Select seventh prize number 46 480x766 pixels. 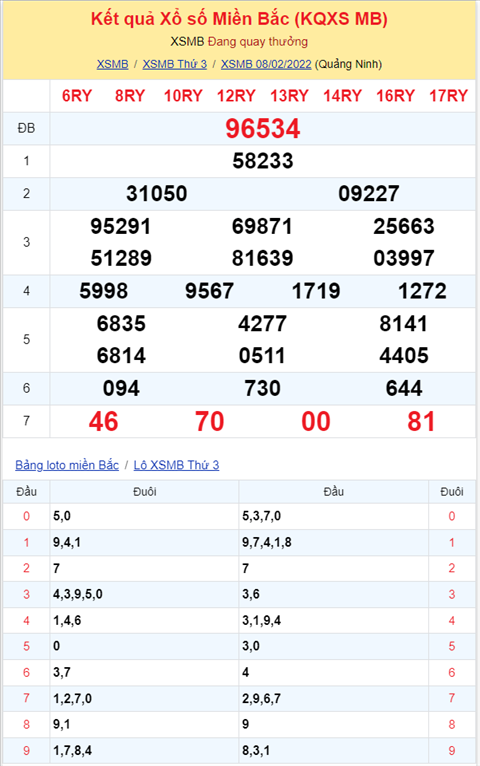tap(104, 422)
